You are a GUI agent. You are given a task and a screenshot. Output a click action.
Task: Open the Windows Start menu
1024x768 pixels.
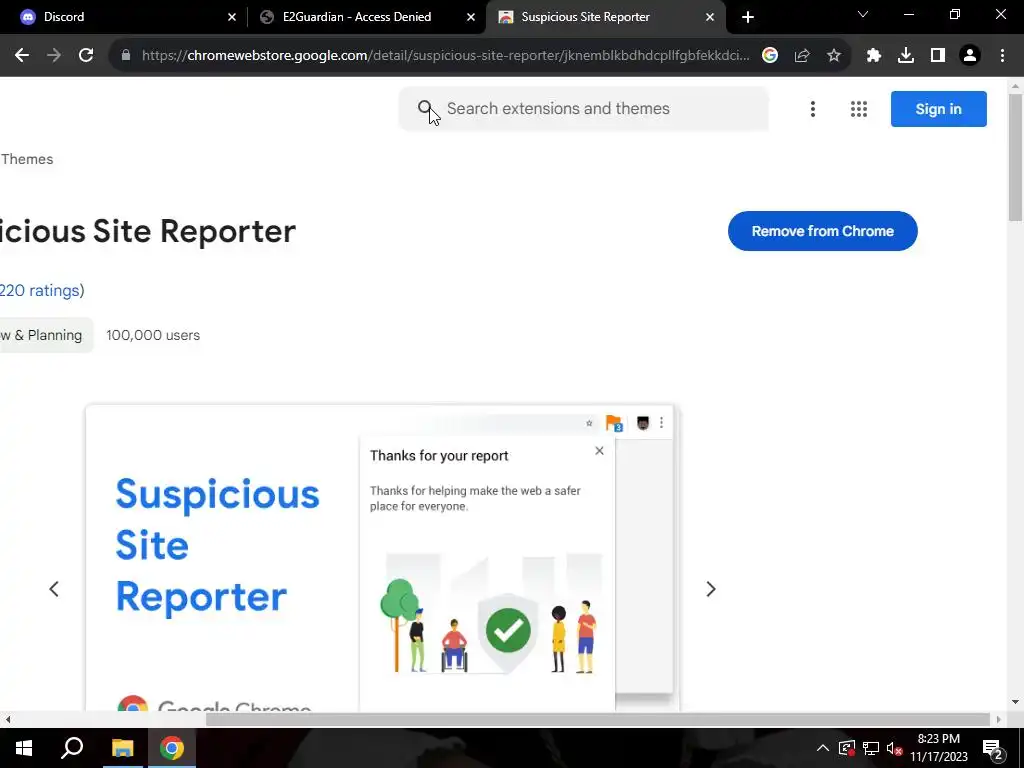point(24,748)
